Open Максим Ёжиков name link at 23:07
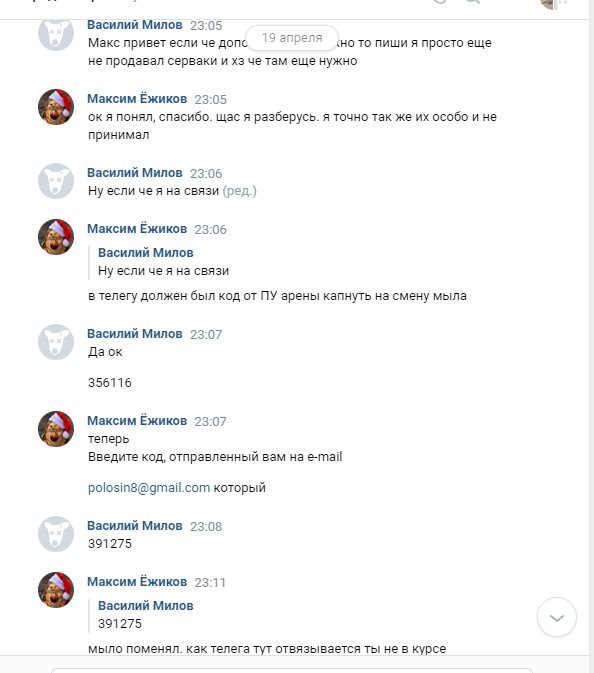The image size is (594, 673). point(137,421)
